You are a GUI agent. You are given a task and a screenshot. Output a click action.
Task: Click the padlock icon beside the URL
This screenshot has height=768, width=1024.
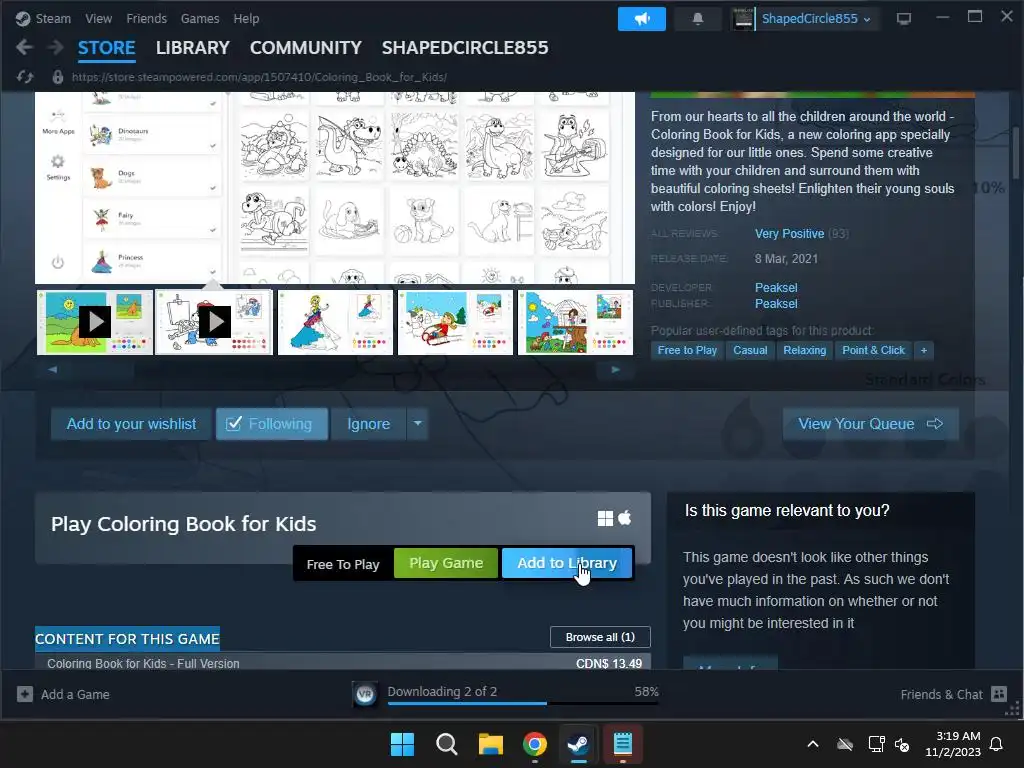click(x=57, y=77)
